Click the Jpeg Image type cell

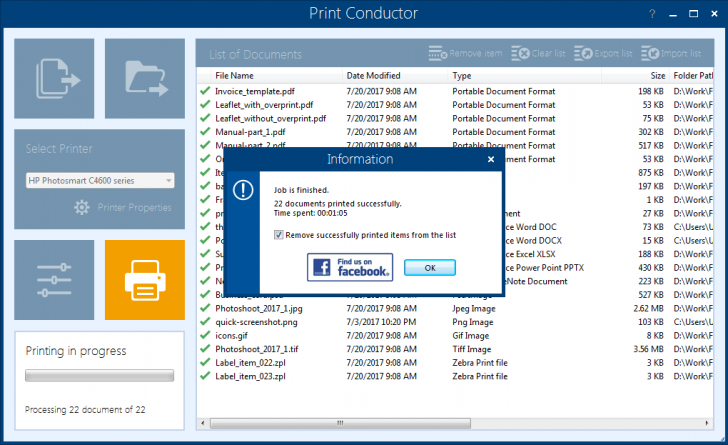tap(474, 308)
